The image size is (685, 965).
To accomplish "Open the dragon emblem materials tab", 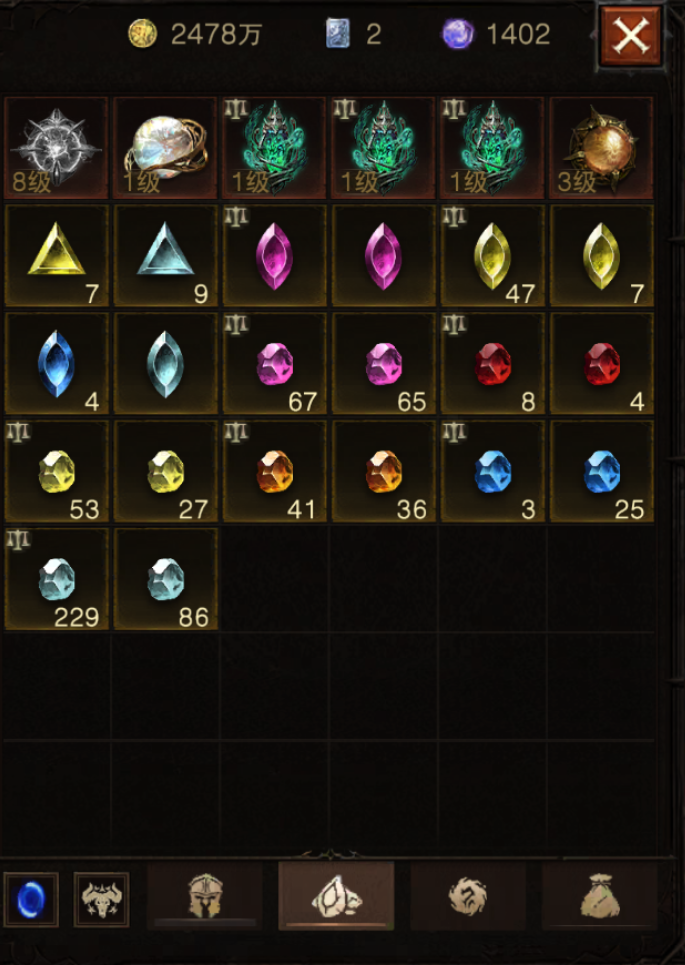I will click(x=468, y=895).
